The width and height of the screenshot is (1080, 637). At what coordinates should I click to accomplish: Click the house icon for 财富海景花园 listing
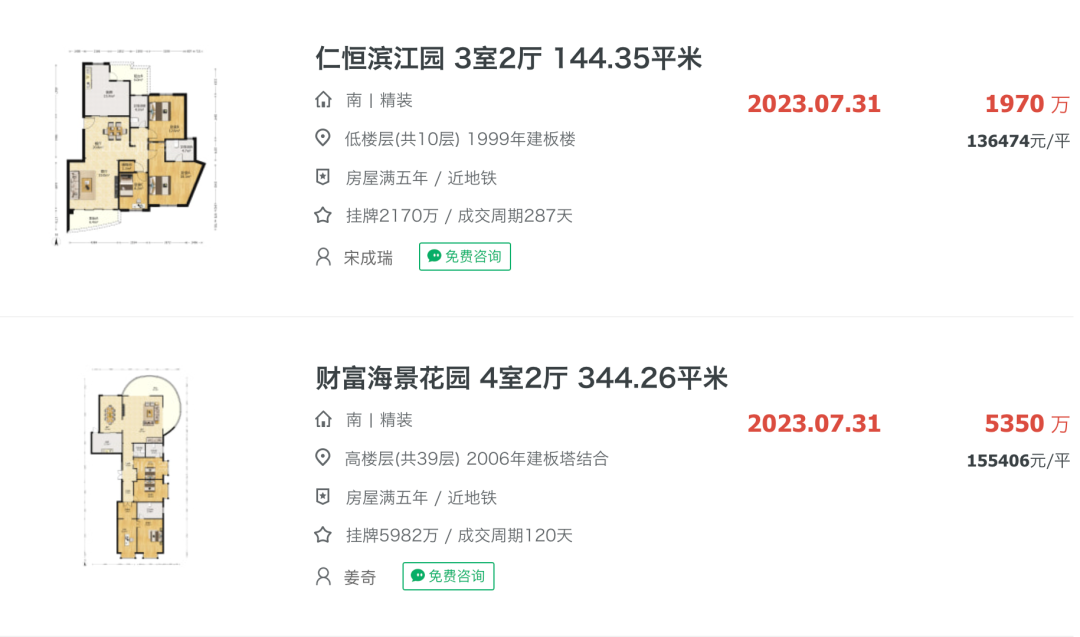[323, 419]
